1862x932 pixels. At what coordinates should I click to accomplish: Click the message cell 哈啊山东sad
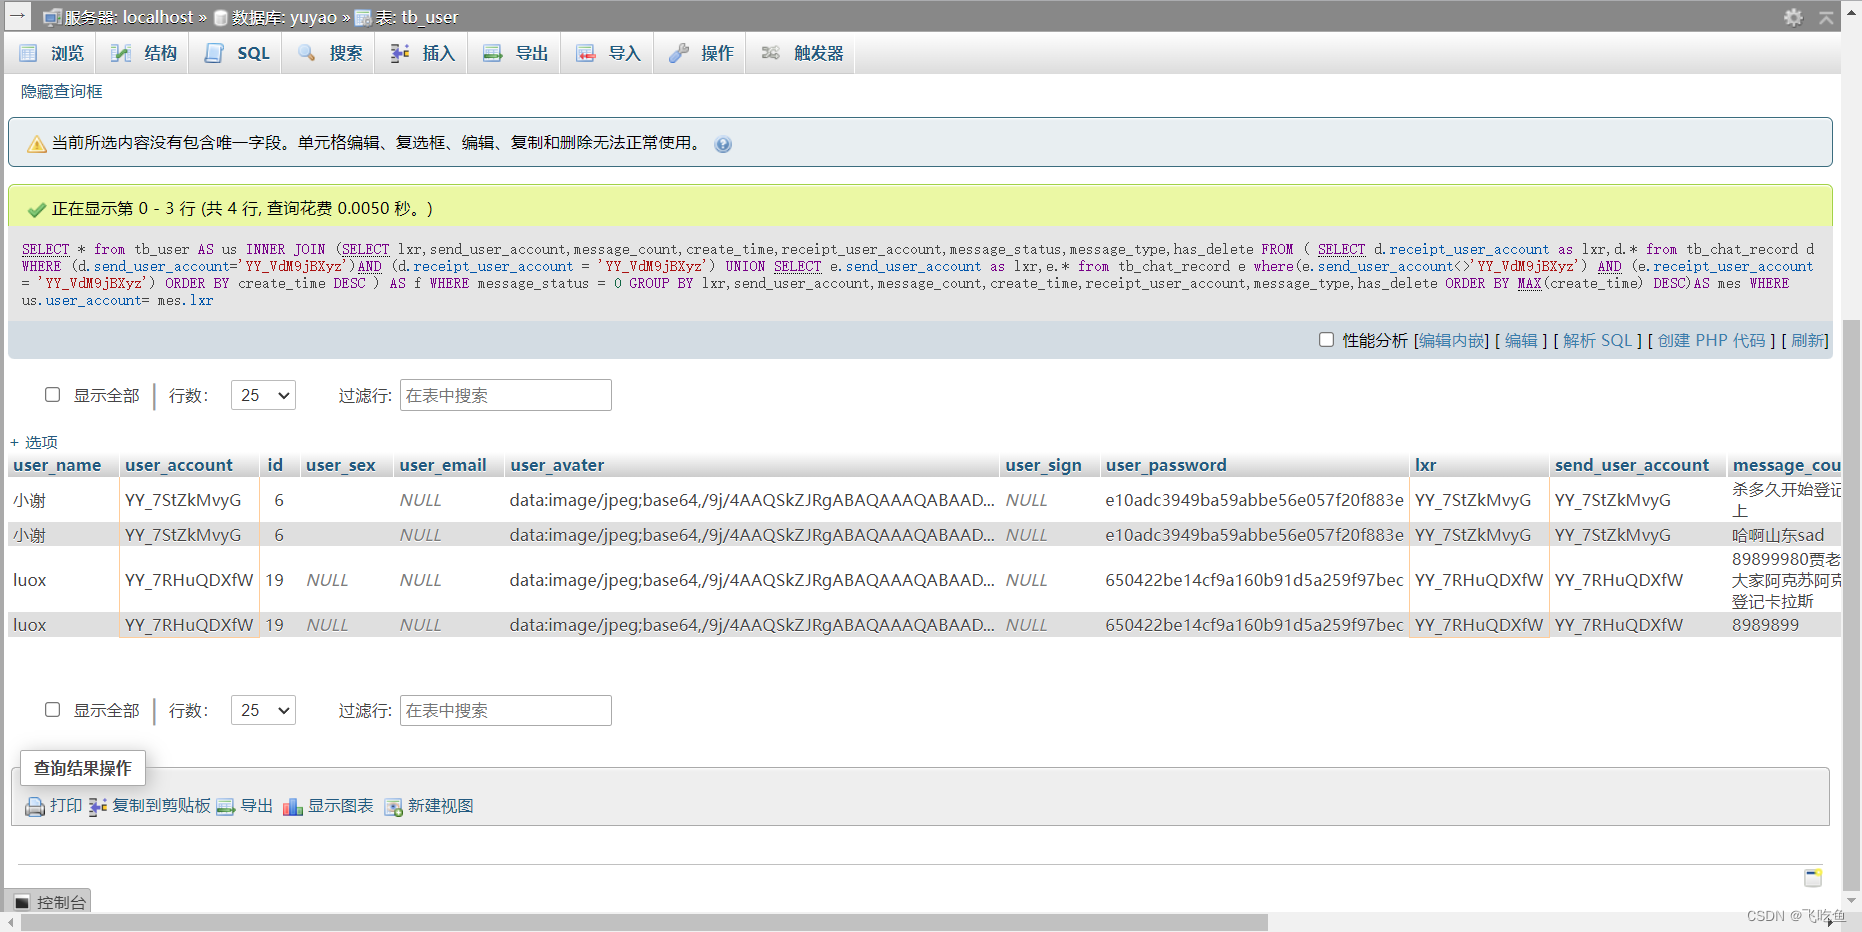pyautogui.click(x=1786, y=535)
